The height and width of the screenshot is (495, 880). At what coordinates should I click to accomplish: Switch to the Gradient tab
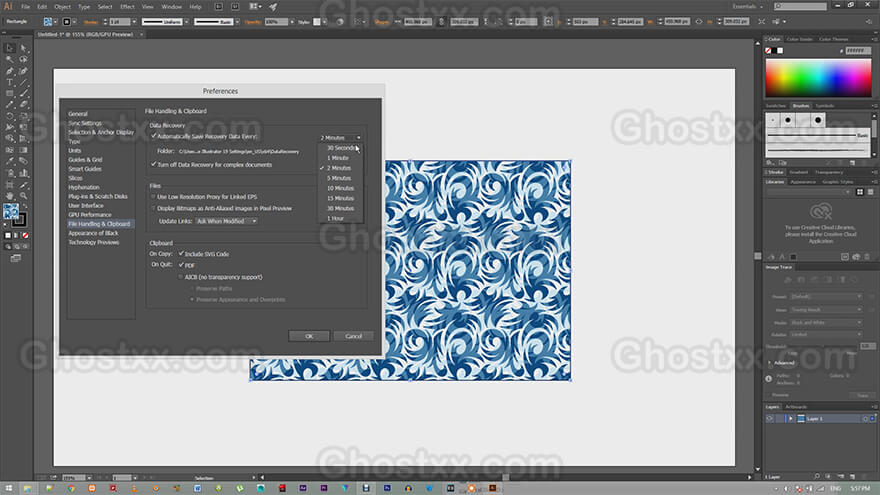pos(799,172)
